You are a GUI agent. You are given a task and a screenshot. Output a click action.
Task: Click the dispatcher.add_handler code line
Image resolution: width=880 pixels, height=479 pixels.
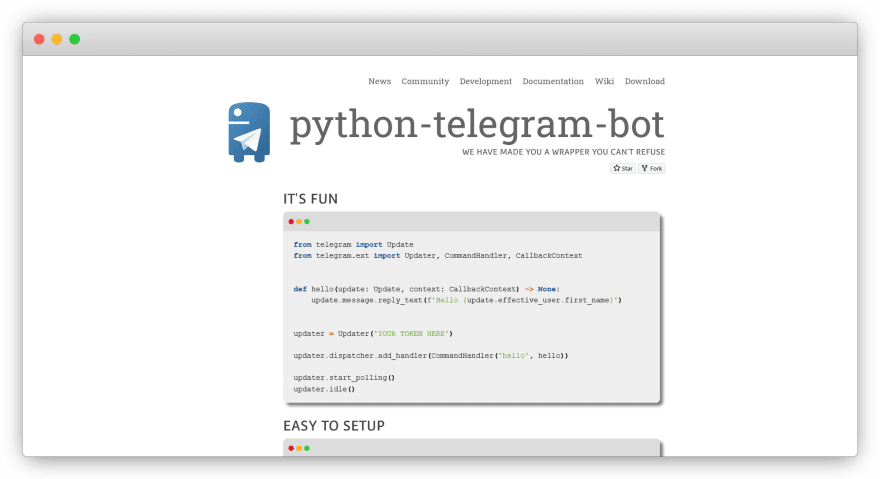430,355
